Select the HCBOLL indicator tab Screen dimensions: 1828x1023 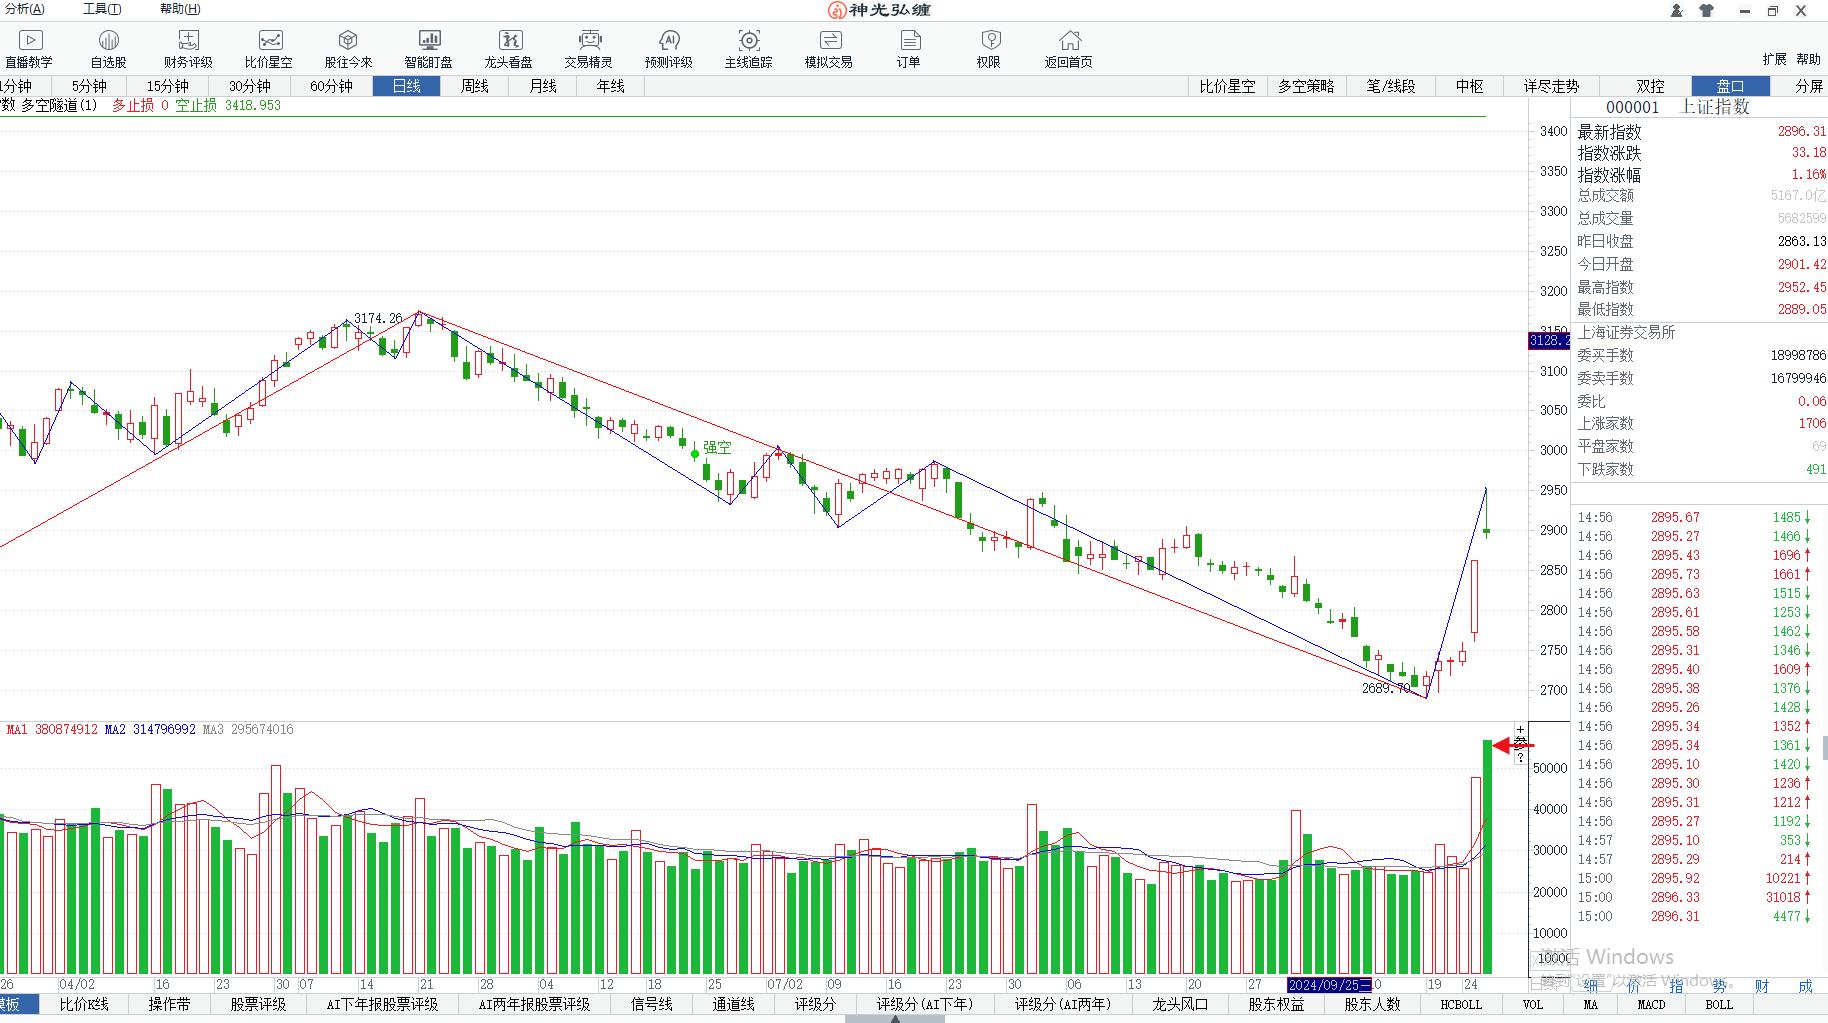[x=1461, y=1004]
